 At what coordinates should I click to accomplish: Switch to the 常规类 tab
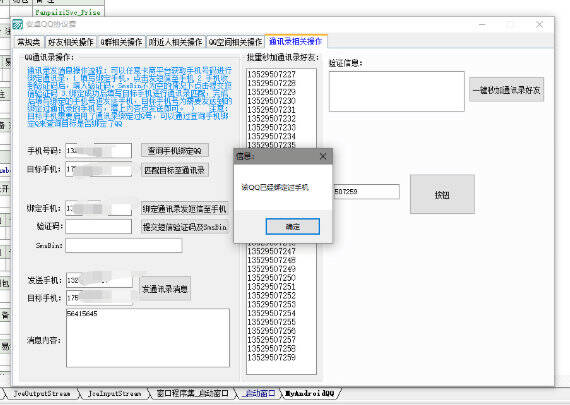pos(29,42)
